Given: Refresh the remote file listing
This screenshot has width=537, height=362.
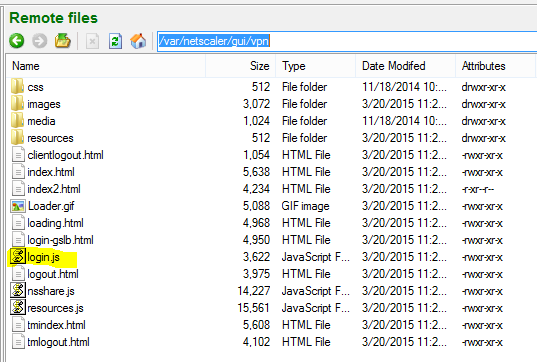Looking at the screenshot, I should (115, 41).
